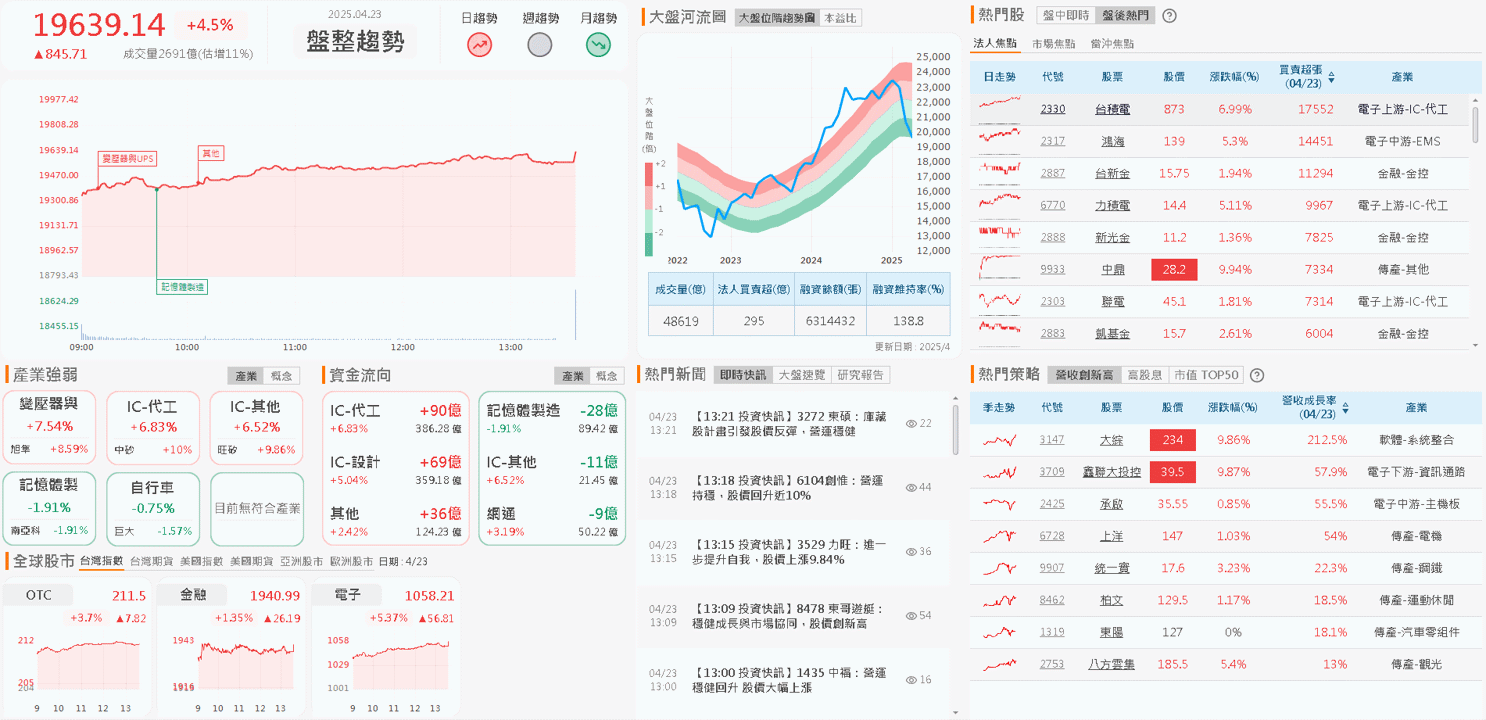Open the 自行車 -0.75% industry card
This screenshot has width=1486, height=720.
click(153, 508)
